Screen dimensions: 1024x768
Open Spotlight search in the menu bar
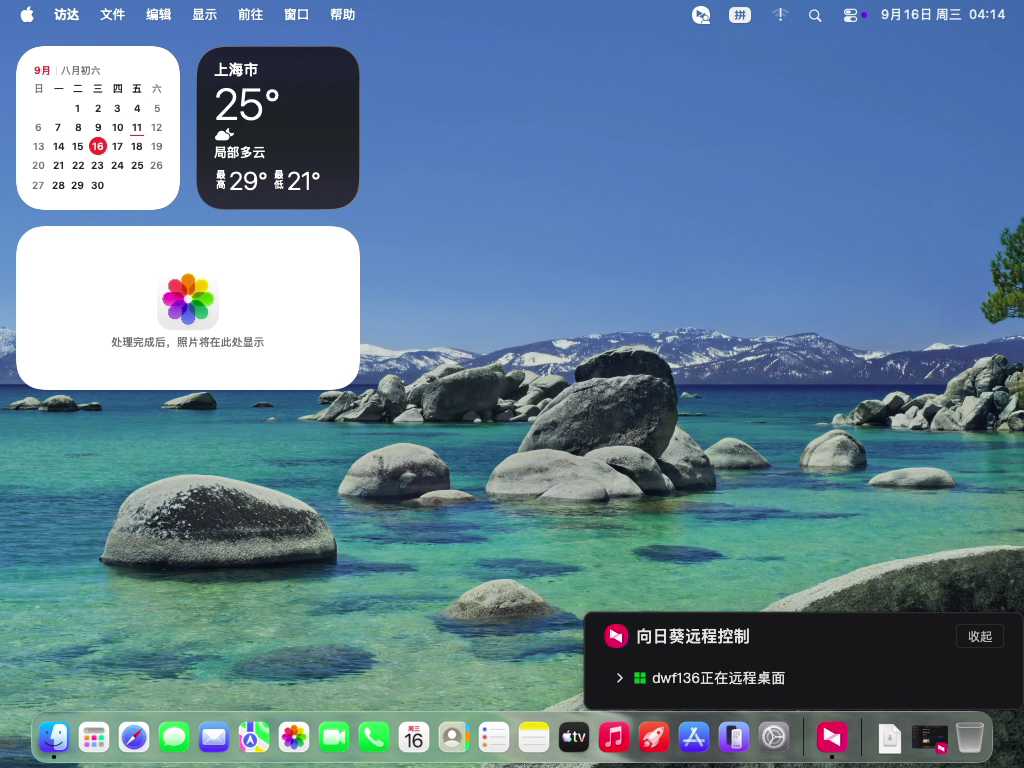(x=815, y=15)
